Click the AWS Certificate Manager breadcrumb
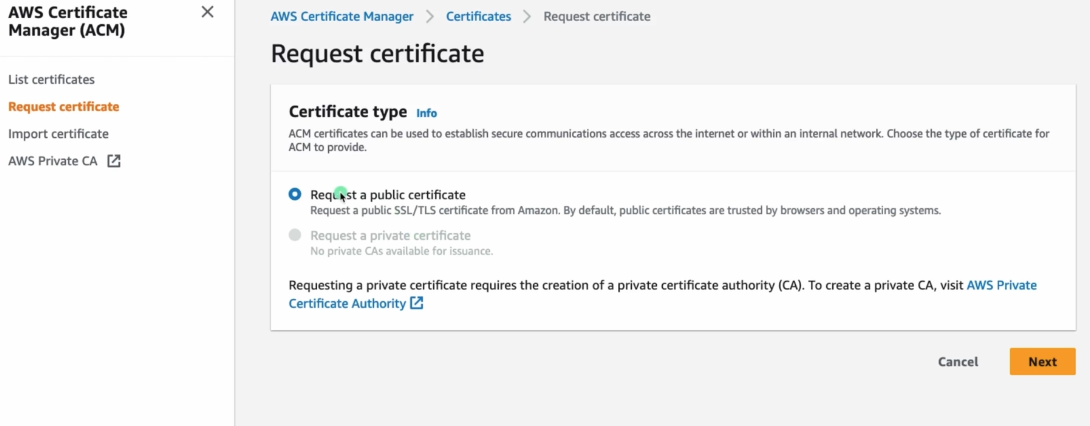1090x426 pixels. (341, 17)
